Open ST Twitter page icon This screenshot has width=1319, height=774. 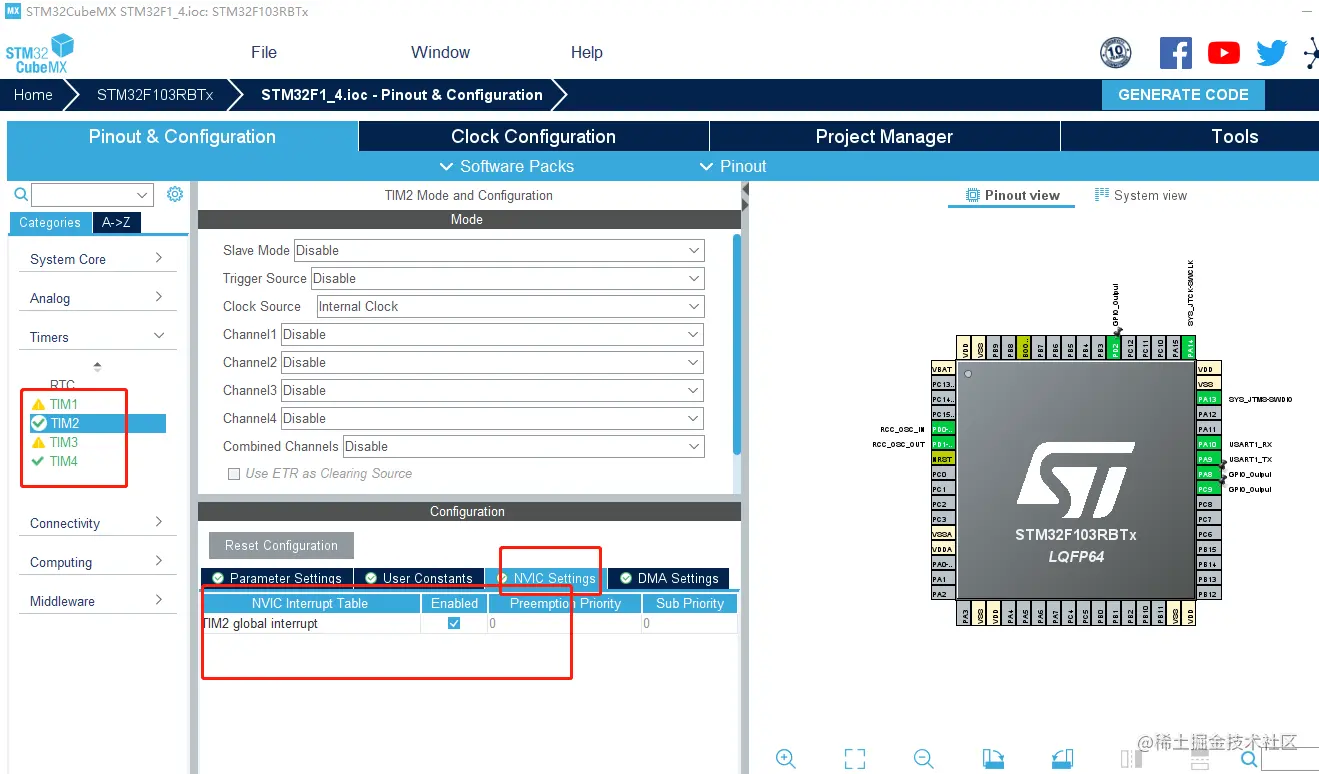click(x=1271, y=53)
